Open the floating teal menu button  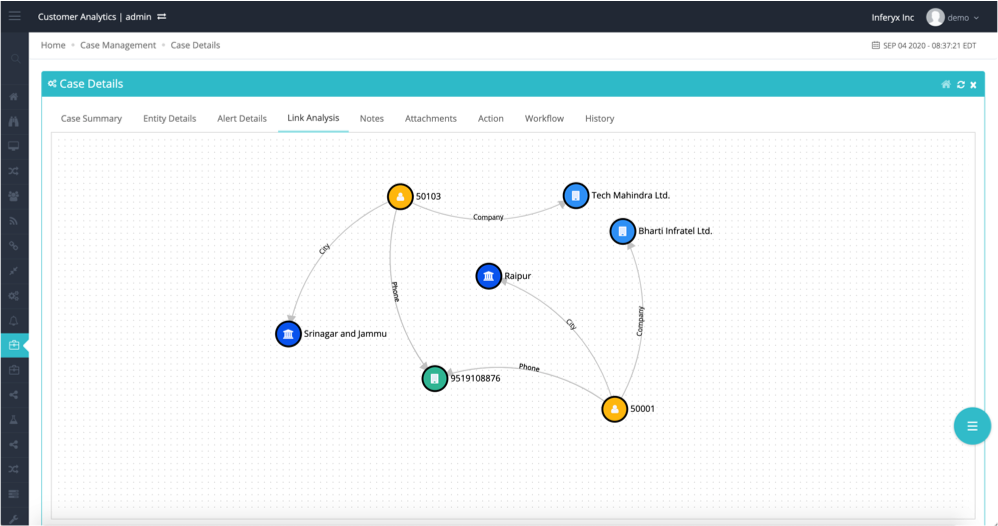(x=972, y=426)
